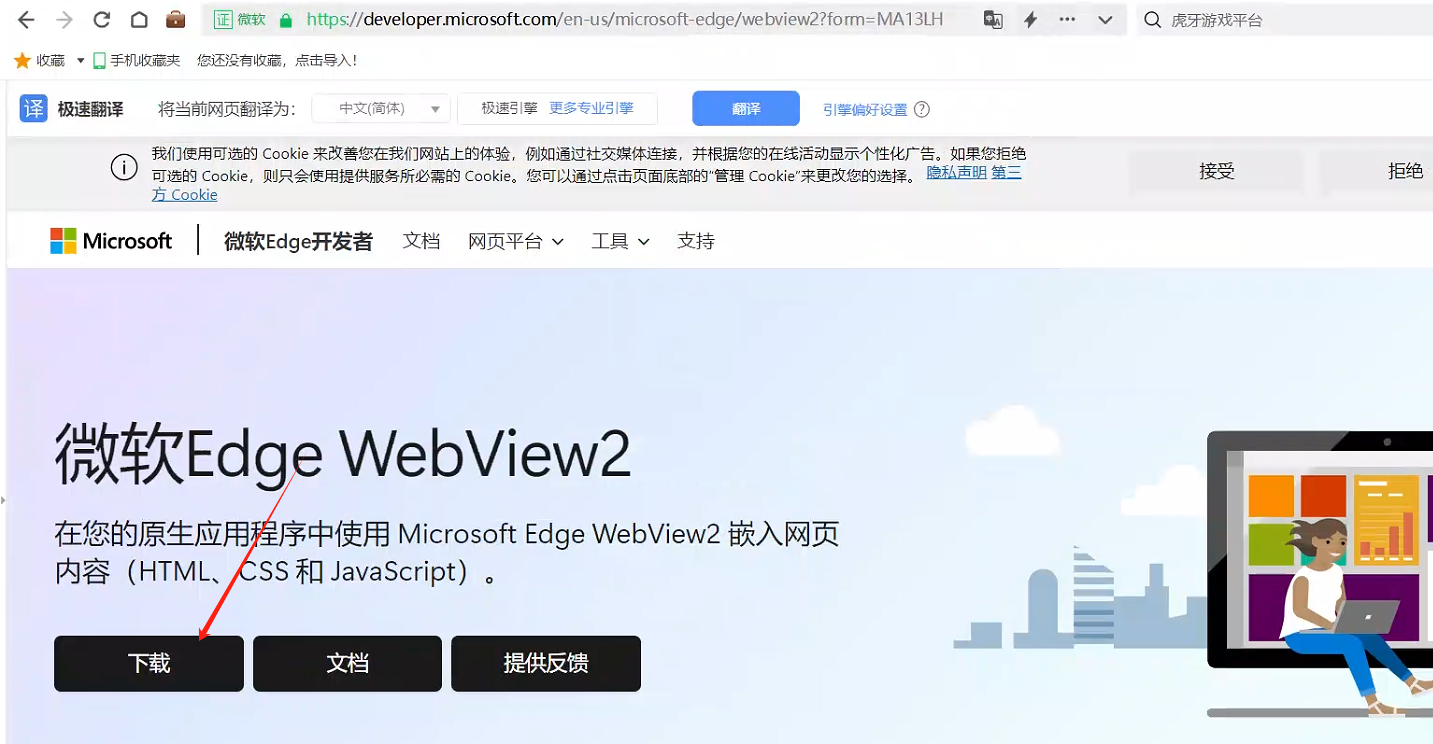1433x744 pixels.
Task: Open the 文档 nav menu item
Action: pos(421,241)
